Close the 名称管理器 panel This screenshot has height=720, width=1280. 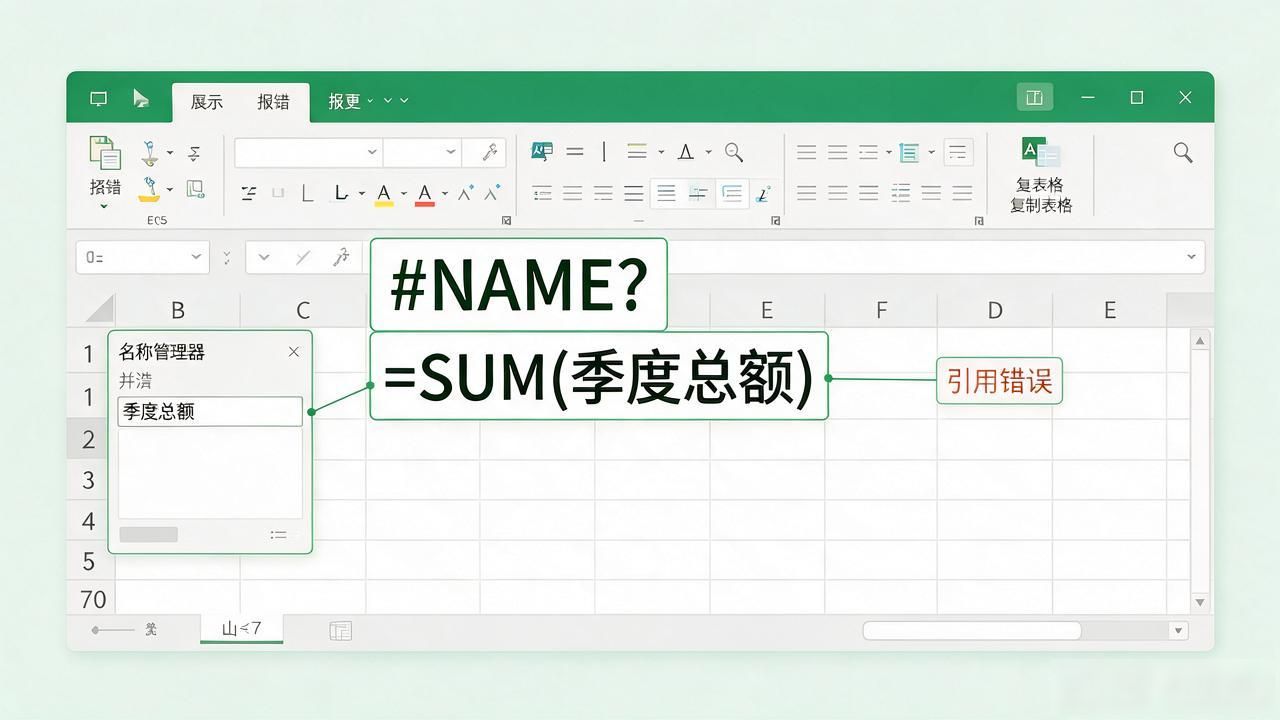pyautogui.click(x=293, y=351)
